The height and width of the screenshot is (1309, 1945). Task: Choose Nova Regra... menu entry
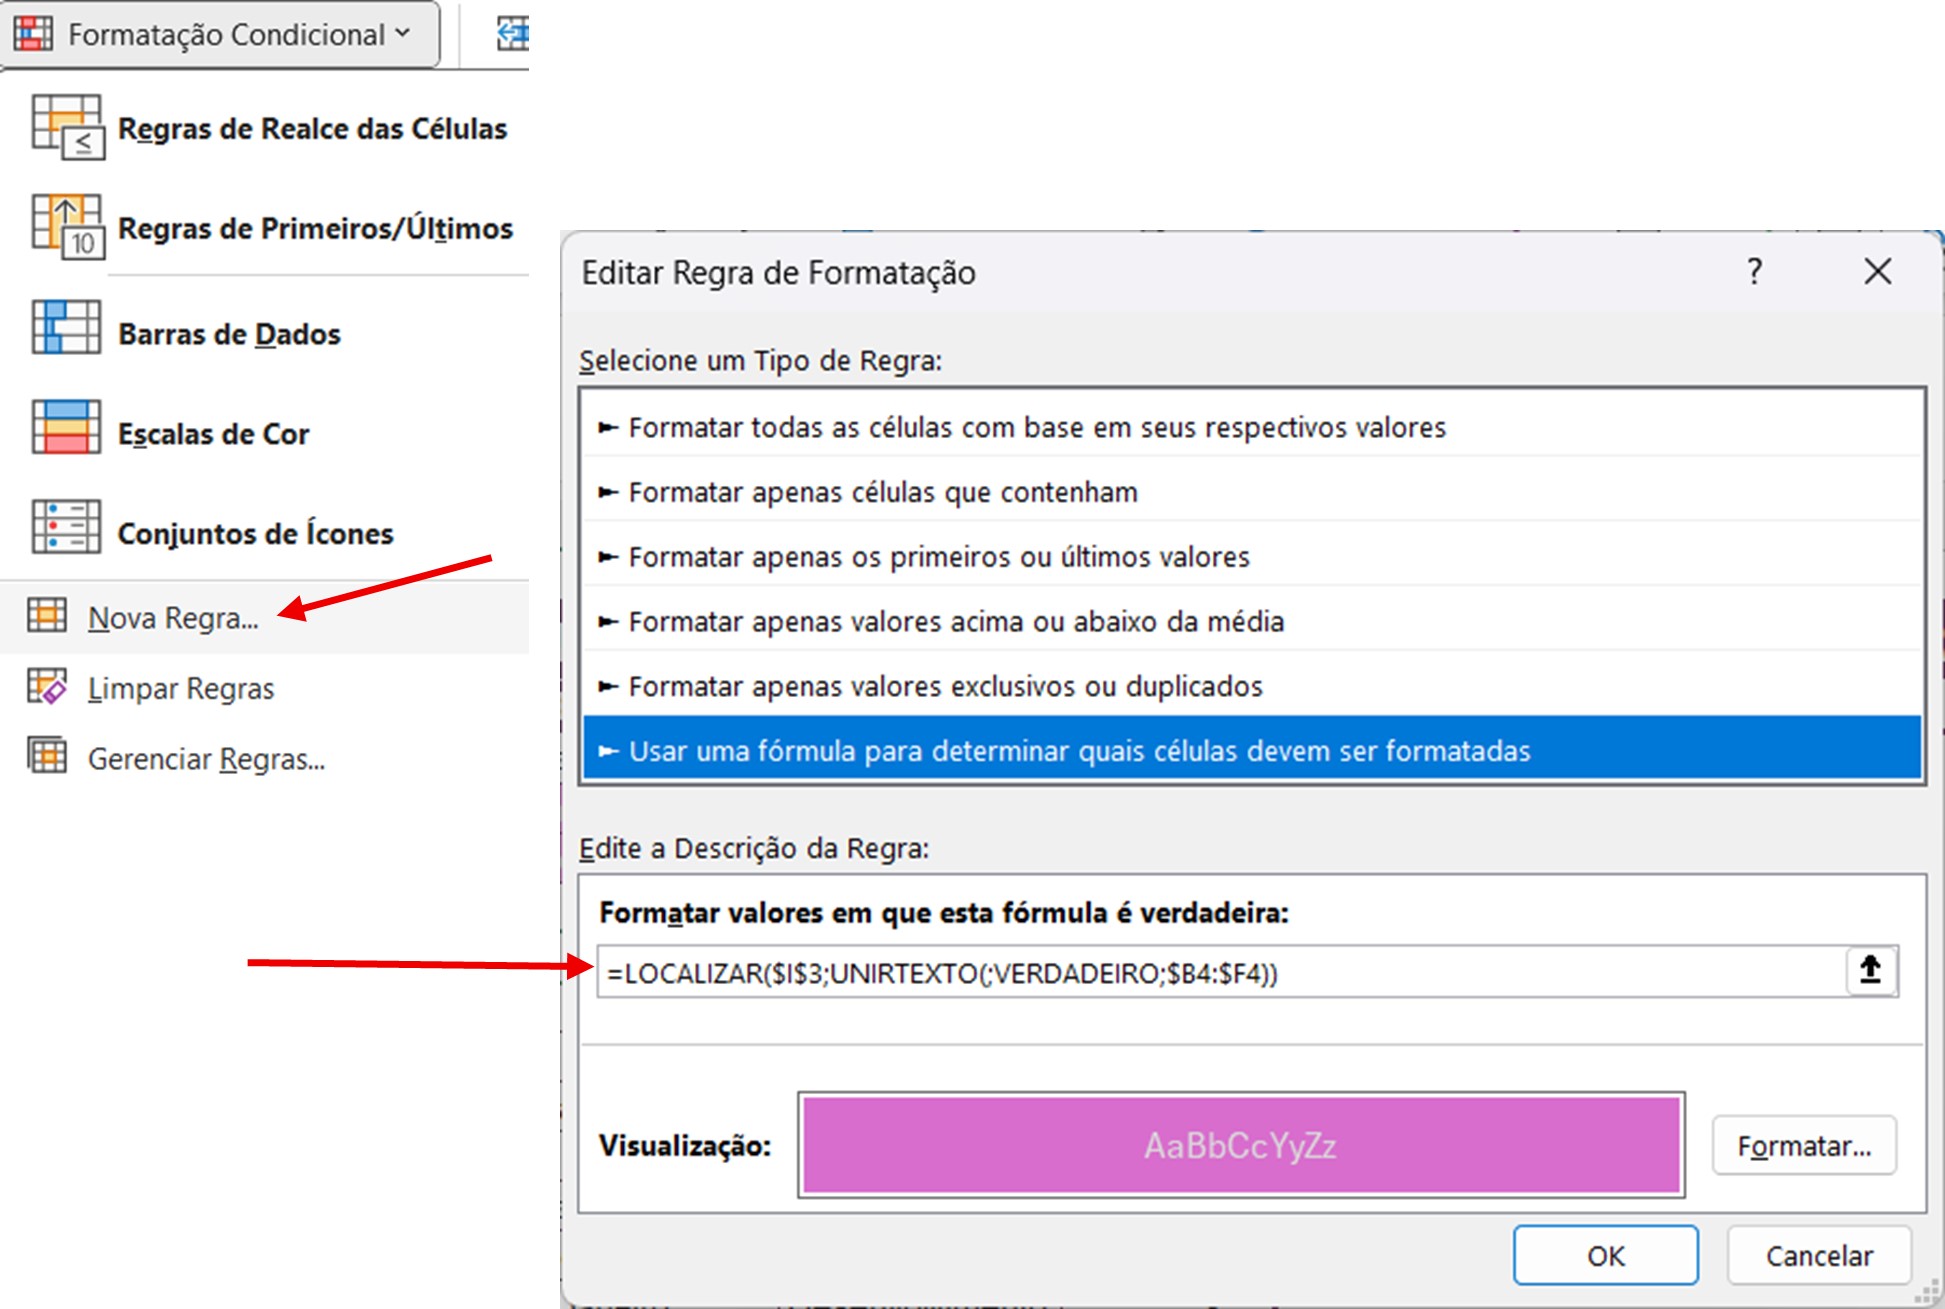173,618
